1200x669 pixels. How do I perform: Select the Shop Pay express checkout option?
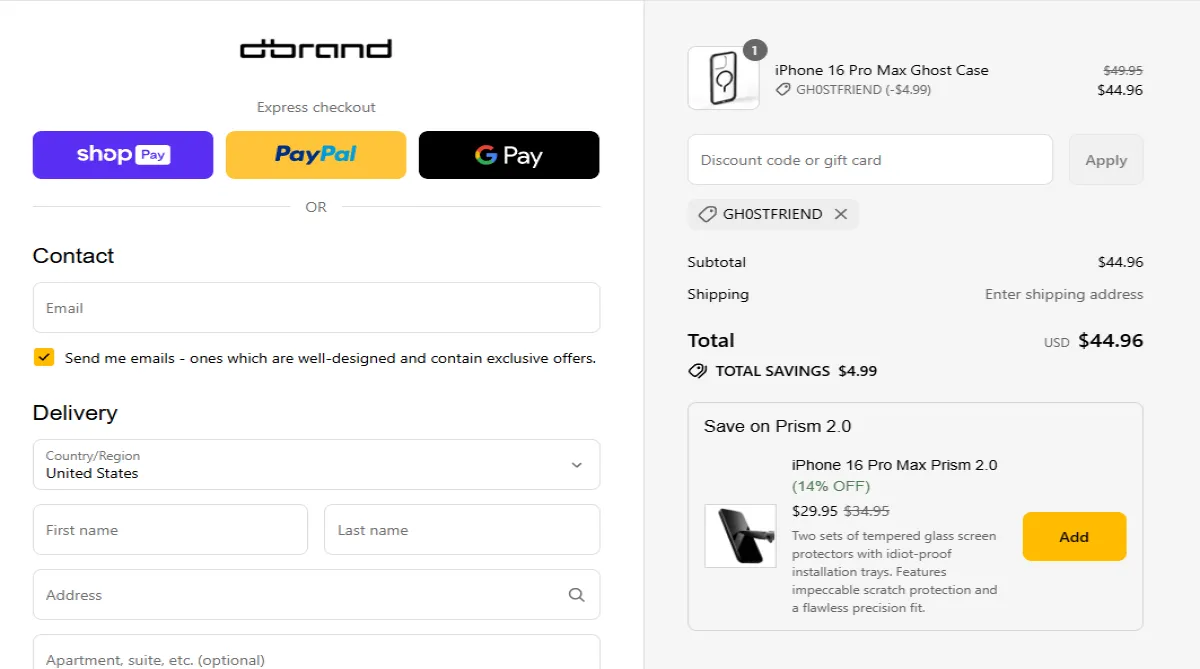[x=122, y=155]
